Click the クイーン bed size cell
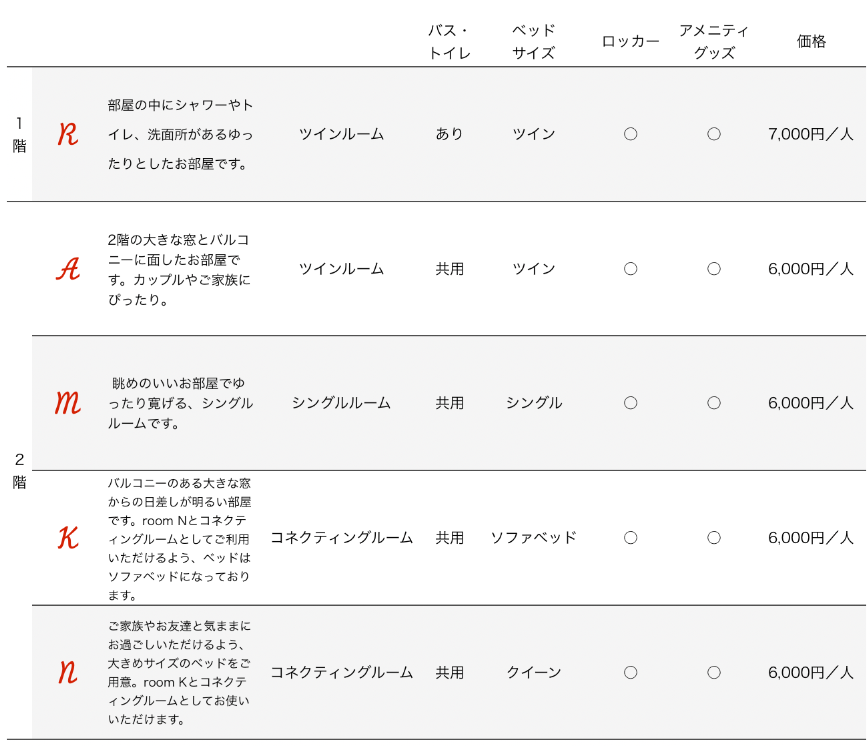This screenshot has width=868, height=746. point(534,672)
